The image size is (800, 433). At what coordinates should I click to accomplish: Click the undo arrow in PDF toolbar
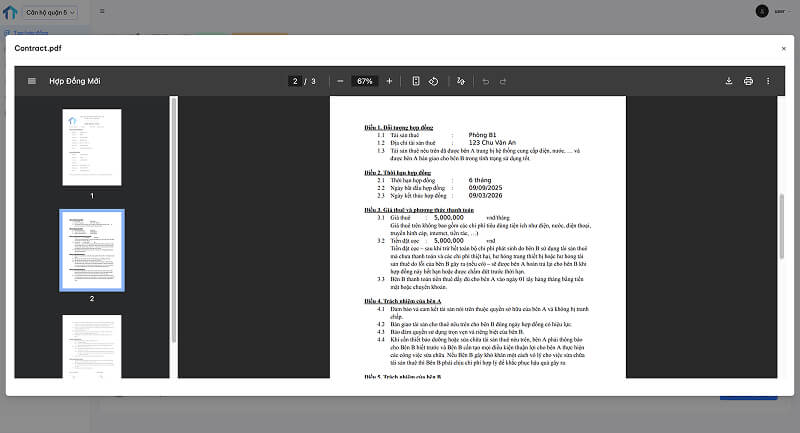point(487,81)
